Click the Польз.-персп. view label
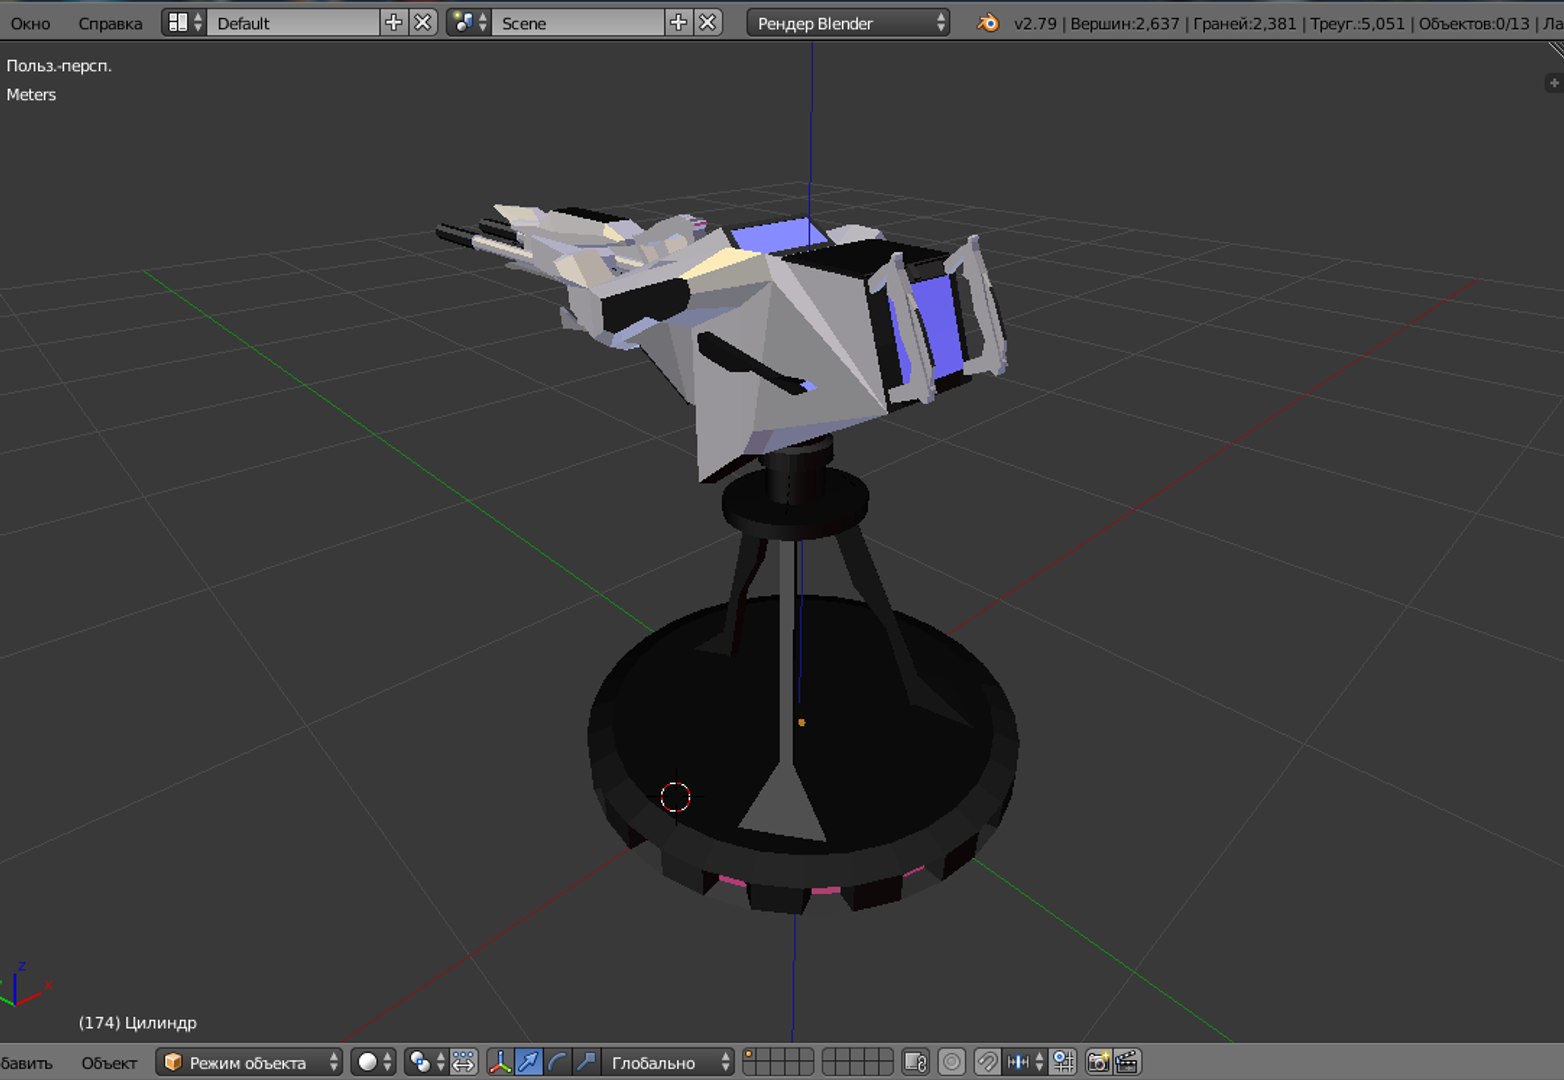 [x=59, y=66]
